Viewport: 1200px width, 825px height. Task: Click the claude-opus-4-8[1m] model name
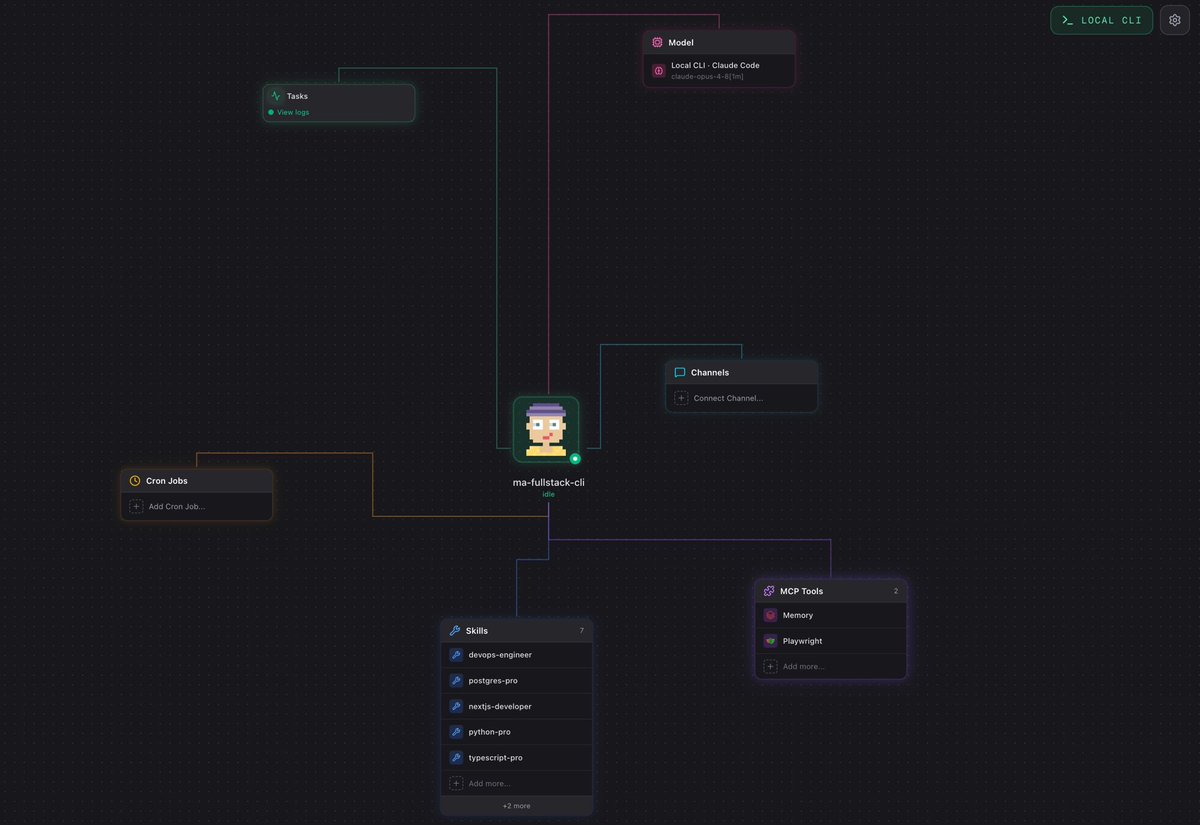pyautogui.click(x=707, y=76)
